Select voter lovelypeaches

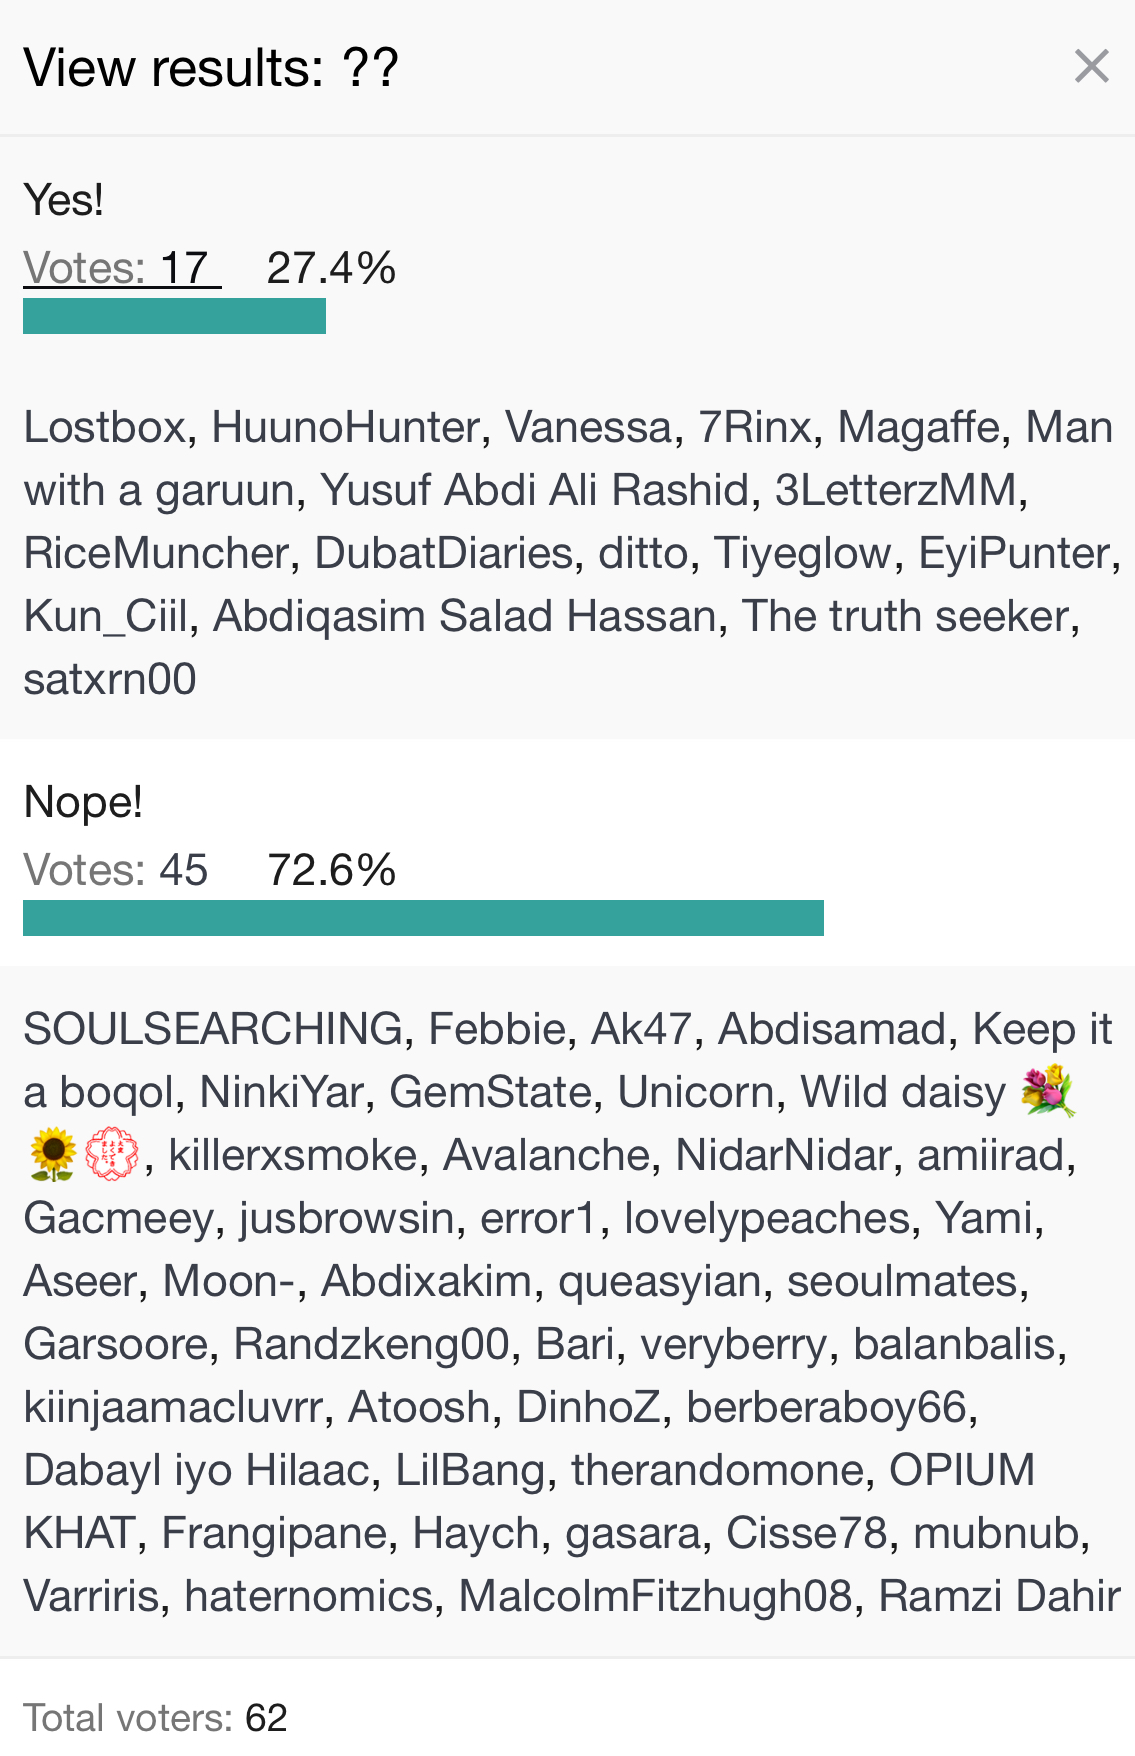pos(767,1218)
